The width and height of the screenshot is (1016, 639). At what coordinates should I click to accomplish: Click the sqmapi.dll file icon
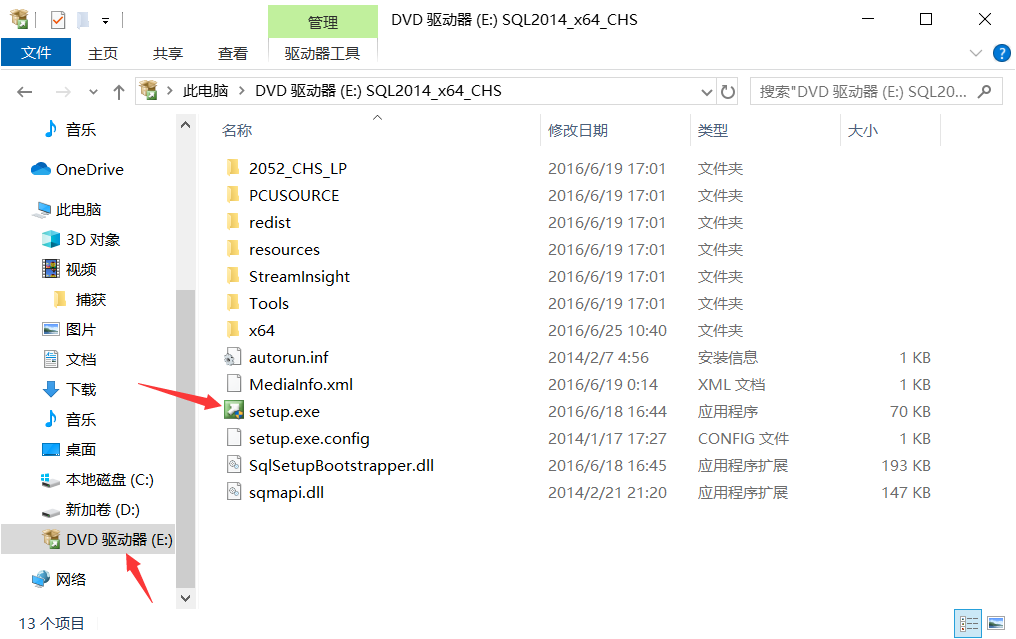coord(234,492)
